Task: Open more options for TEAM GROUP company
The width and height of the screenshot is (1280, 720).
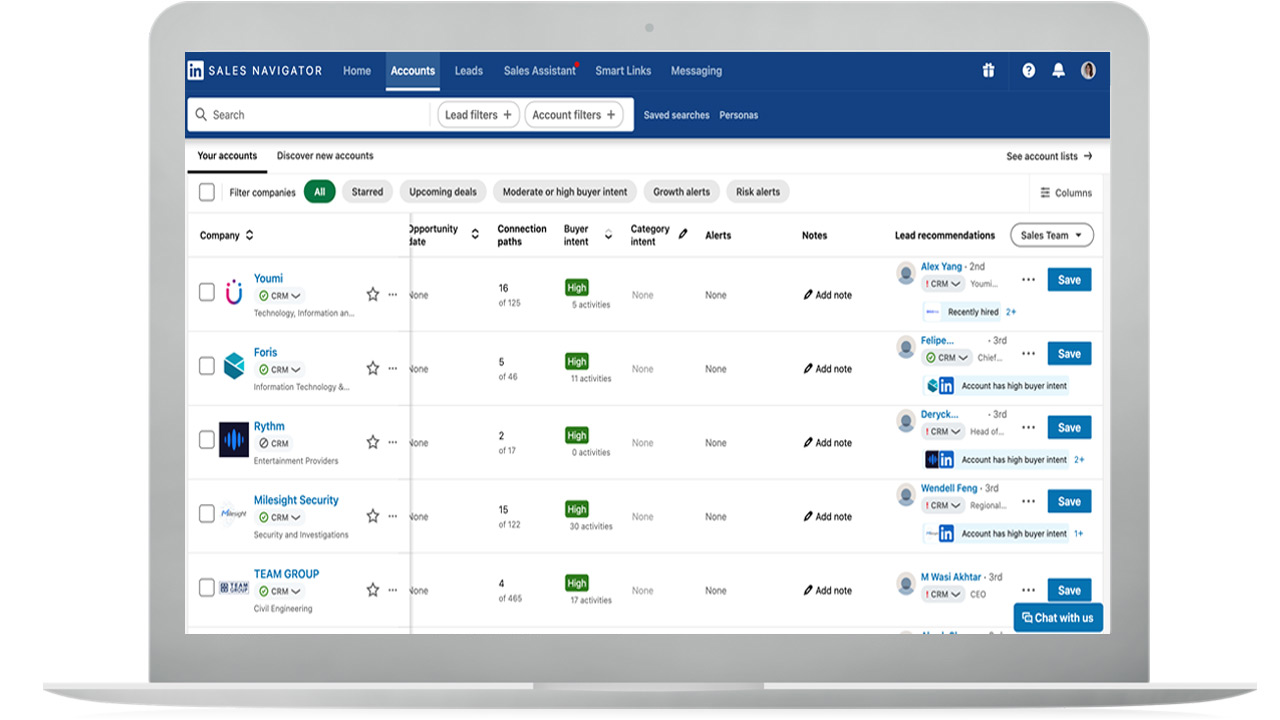Action: click(x=393, y=591)
